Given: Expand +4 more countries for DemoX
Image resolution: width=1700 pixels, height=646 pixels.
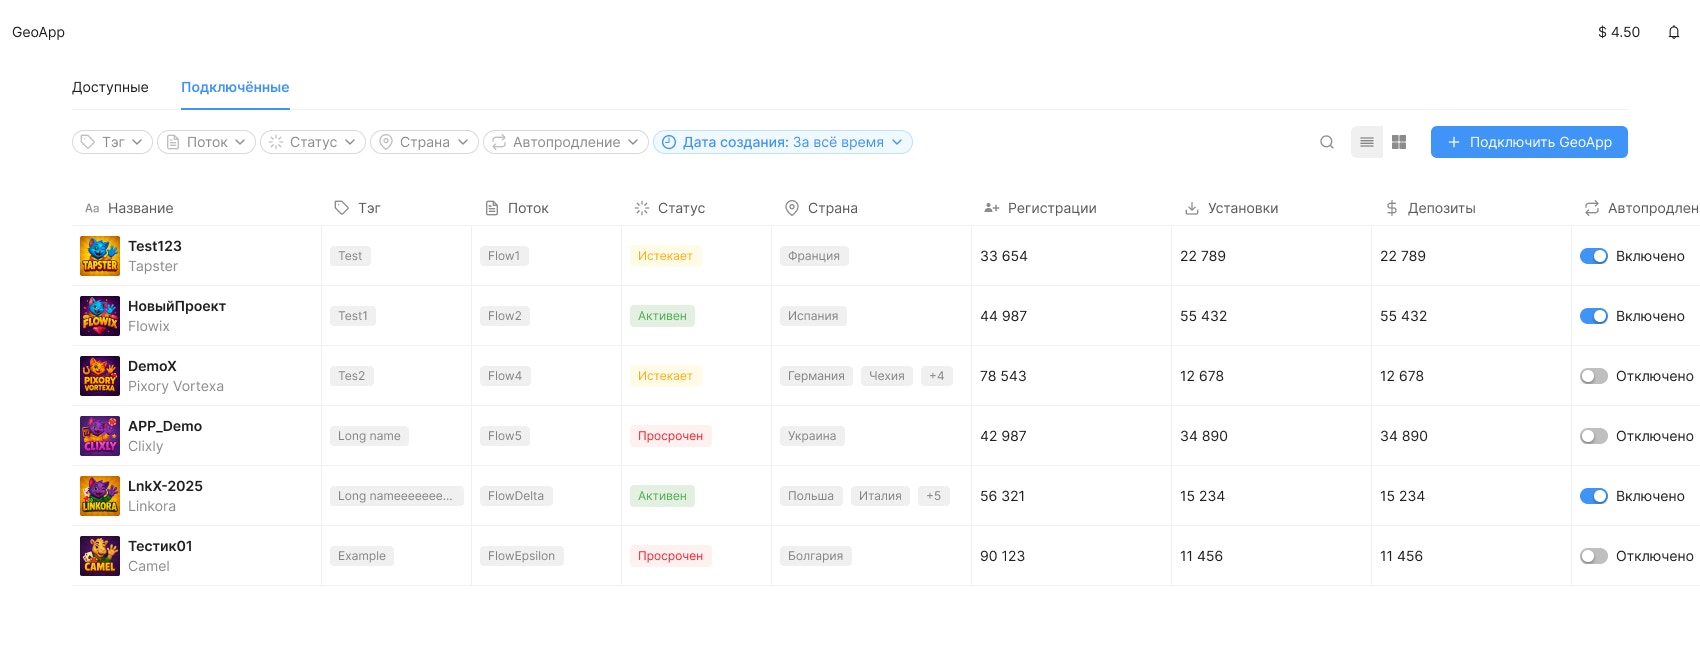Looking at the screenshot, I should [x=937, y=376].
